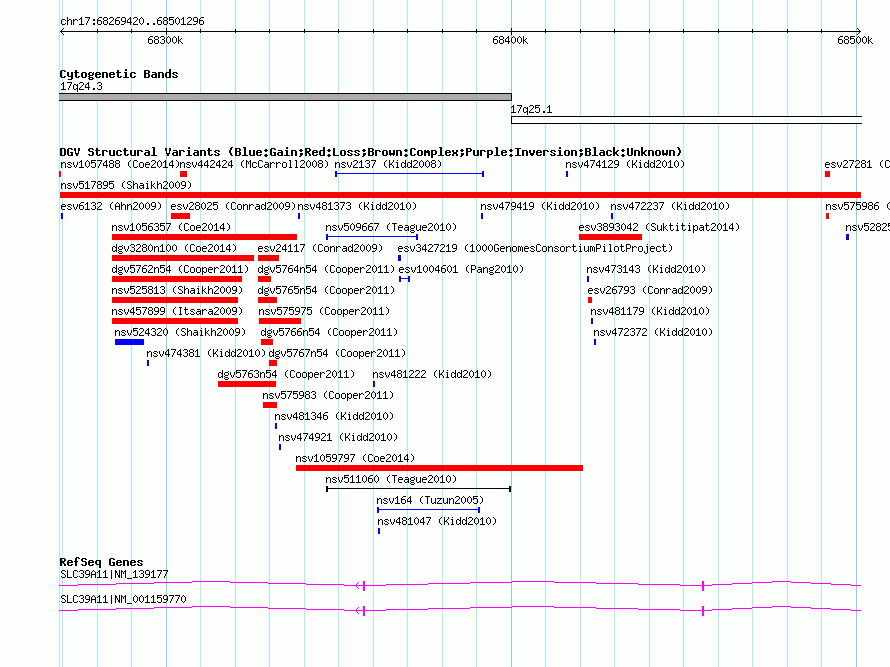This screenshot has height=667, width=890.
Task: Open nsv1056357 (Coe2014) variant label
Action: (171, 227)
